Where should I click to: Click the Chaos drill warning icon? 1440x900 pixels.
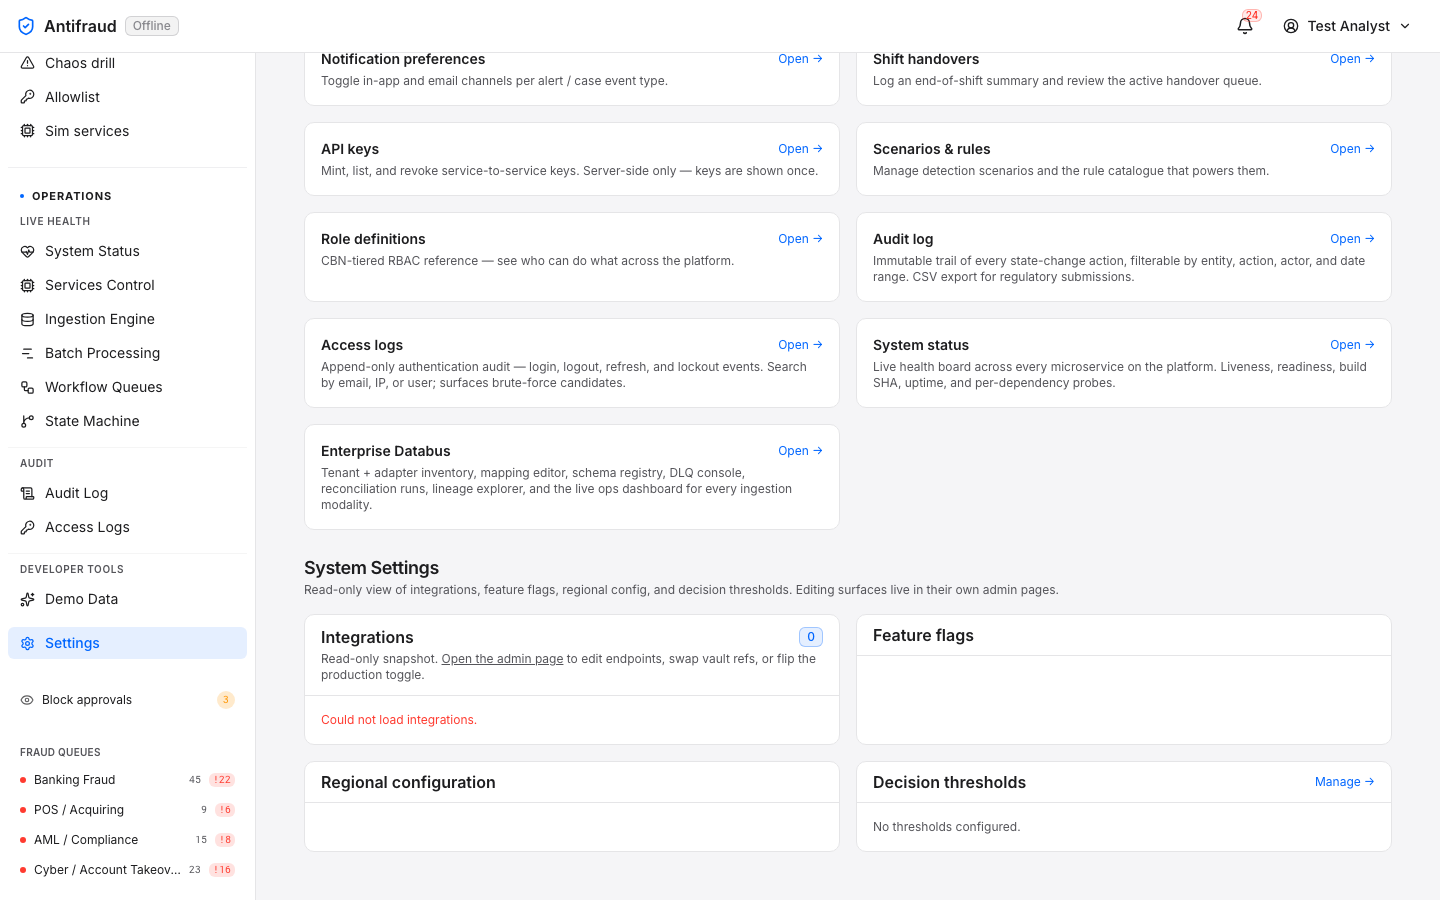coord(28,63)
